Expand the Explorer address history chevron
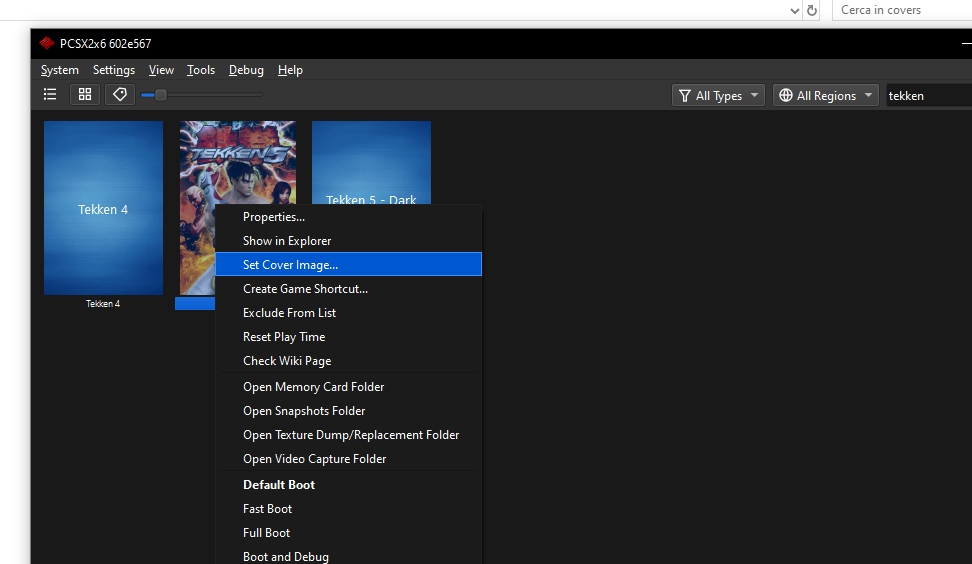The width and height of the screenshot is (972, 564). click(795, 11)
